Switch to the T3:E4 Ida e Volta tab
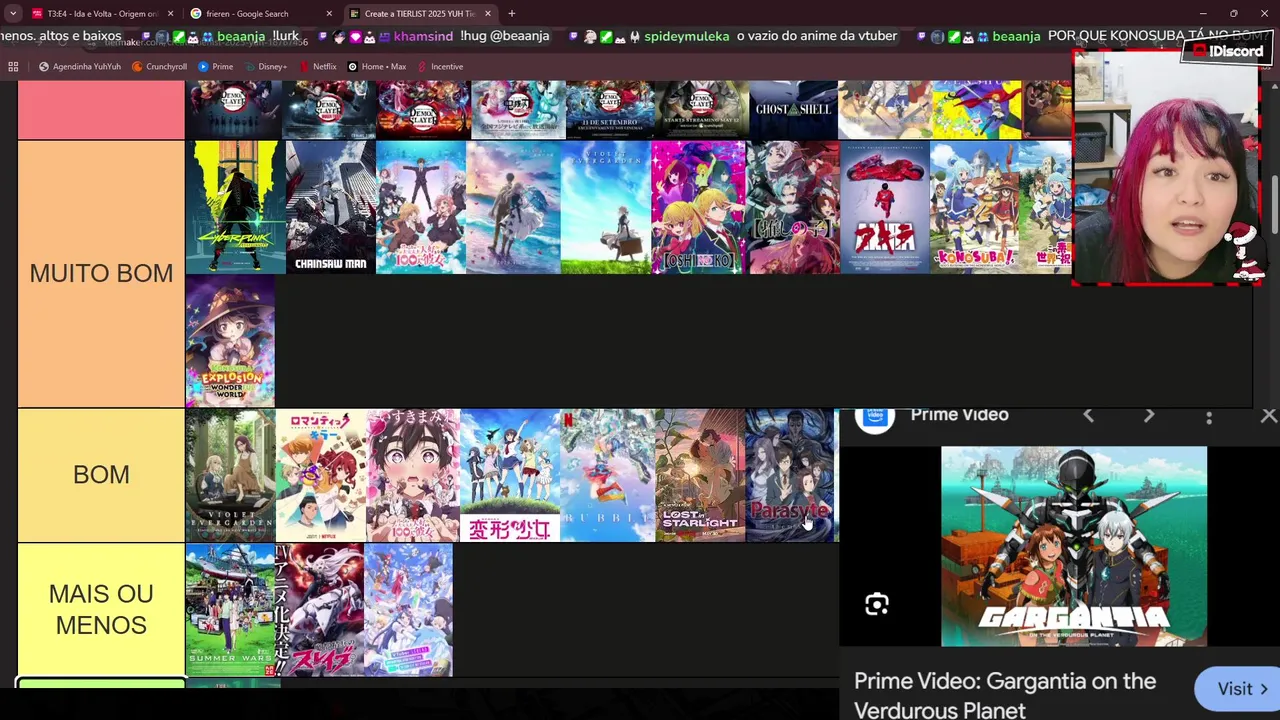Image resolution: width=1280 pixels, height=720 pixels. [x=102, y=13]
